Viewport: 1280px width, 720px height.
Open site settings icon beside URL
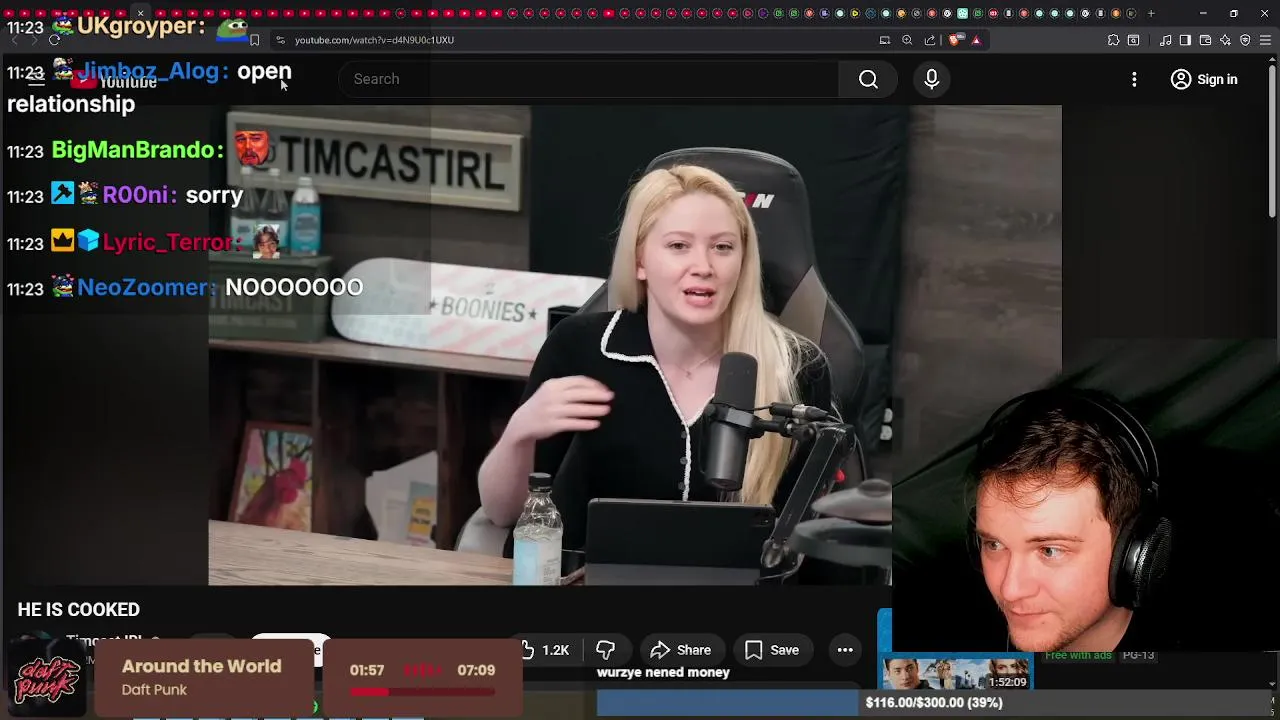(281, 40)
